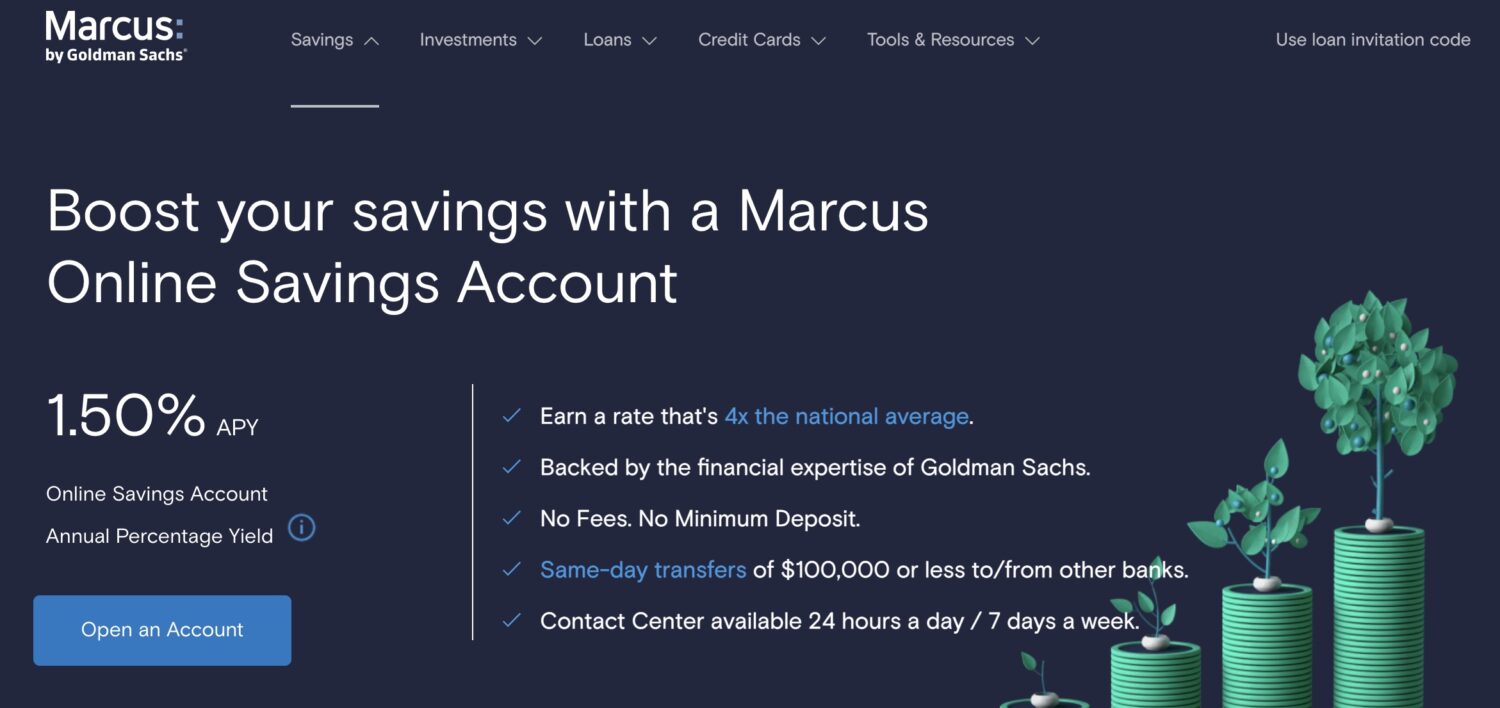Click the Same-day transfers link
1500x708 pixels.
(643, 569)
